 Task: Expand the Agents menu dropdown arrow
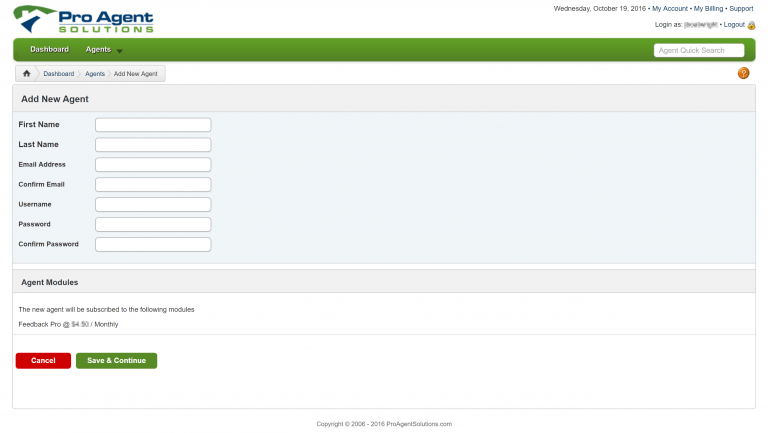click(119, 50)
